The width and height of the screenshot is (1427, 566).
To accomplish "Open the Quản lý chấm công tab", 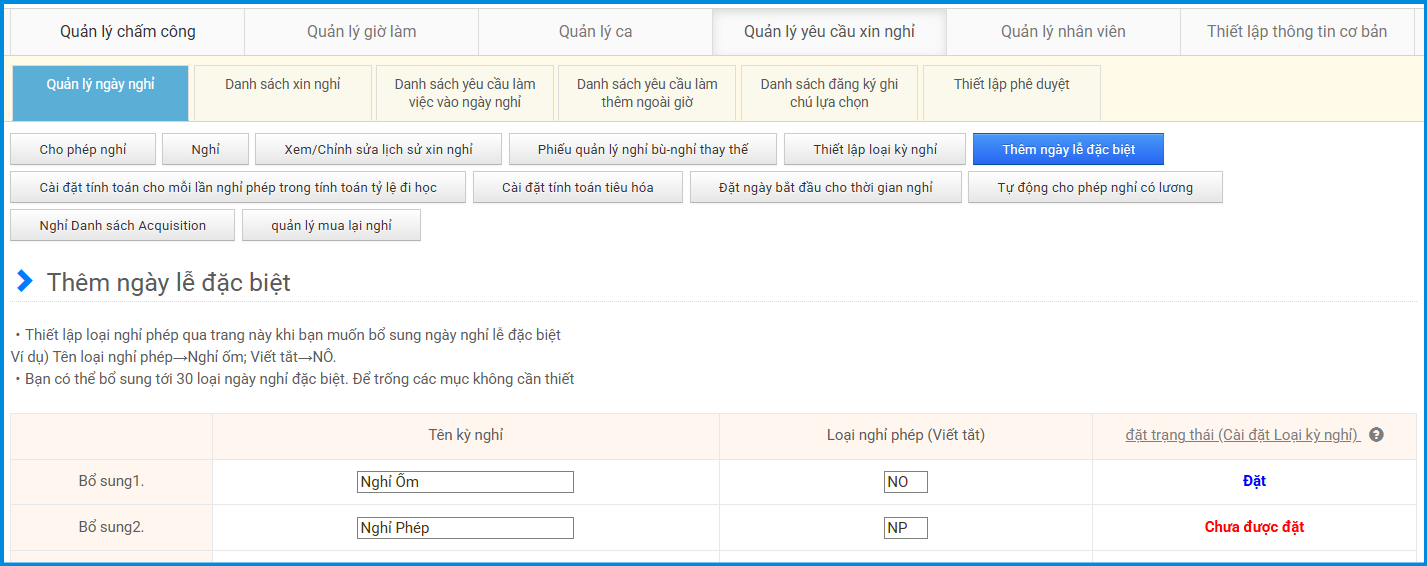I will tap(127, 32).
